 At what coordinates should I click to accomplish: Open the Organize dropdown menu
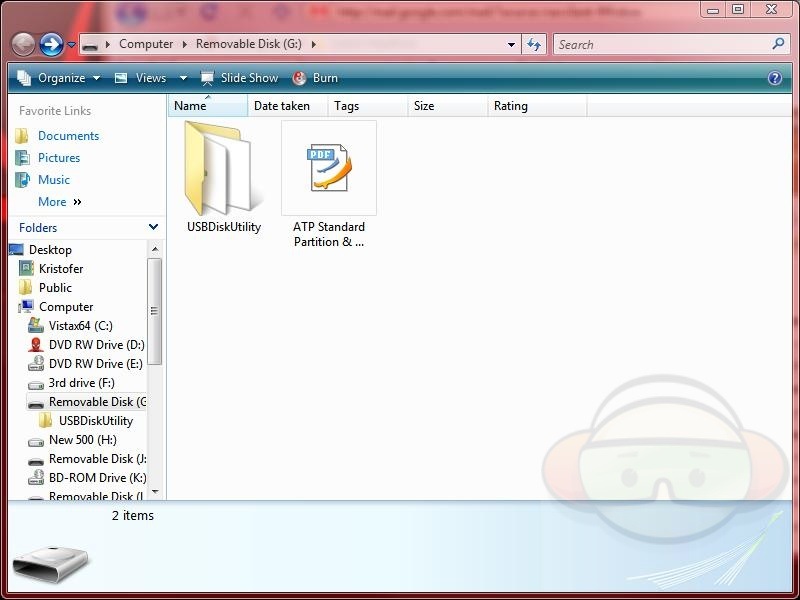coord(59,78)
